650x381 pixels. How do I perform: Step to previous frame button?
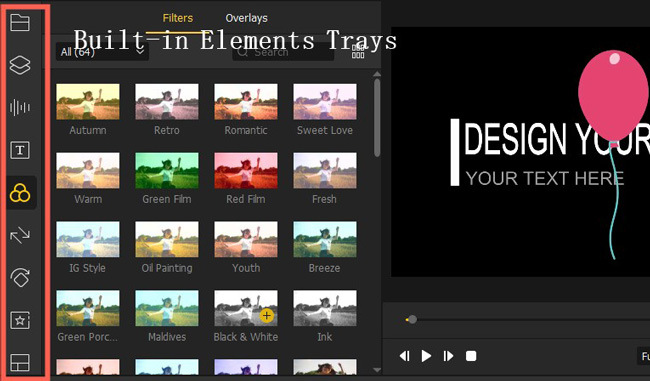point(404,356)
